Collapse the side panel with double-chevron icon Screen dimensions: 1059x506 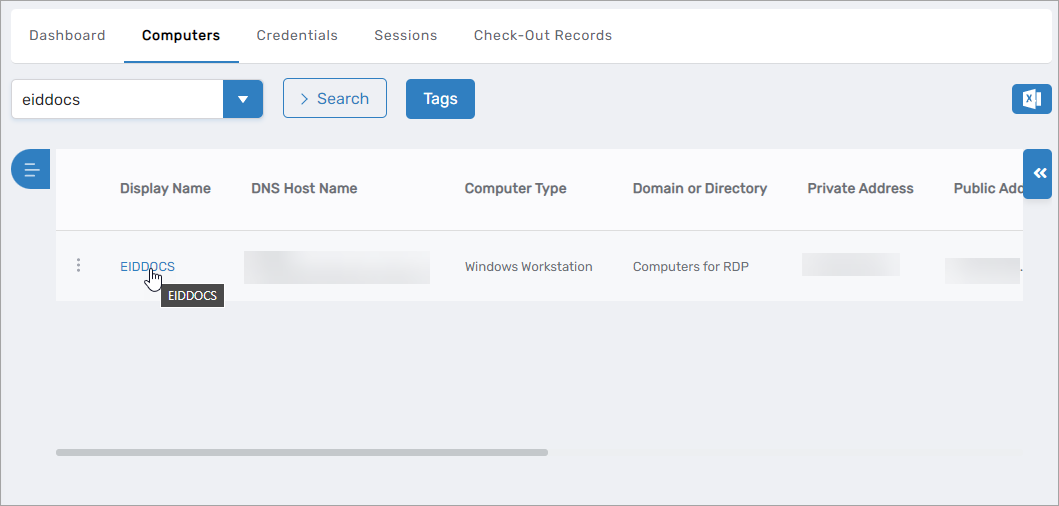pos(1039,174)
